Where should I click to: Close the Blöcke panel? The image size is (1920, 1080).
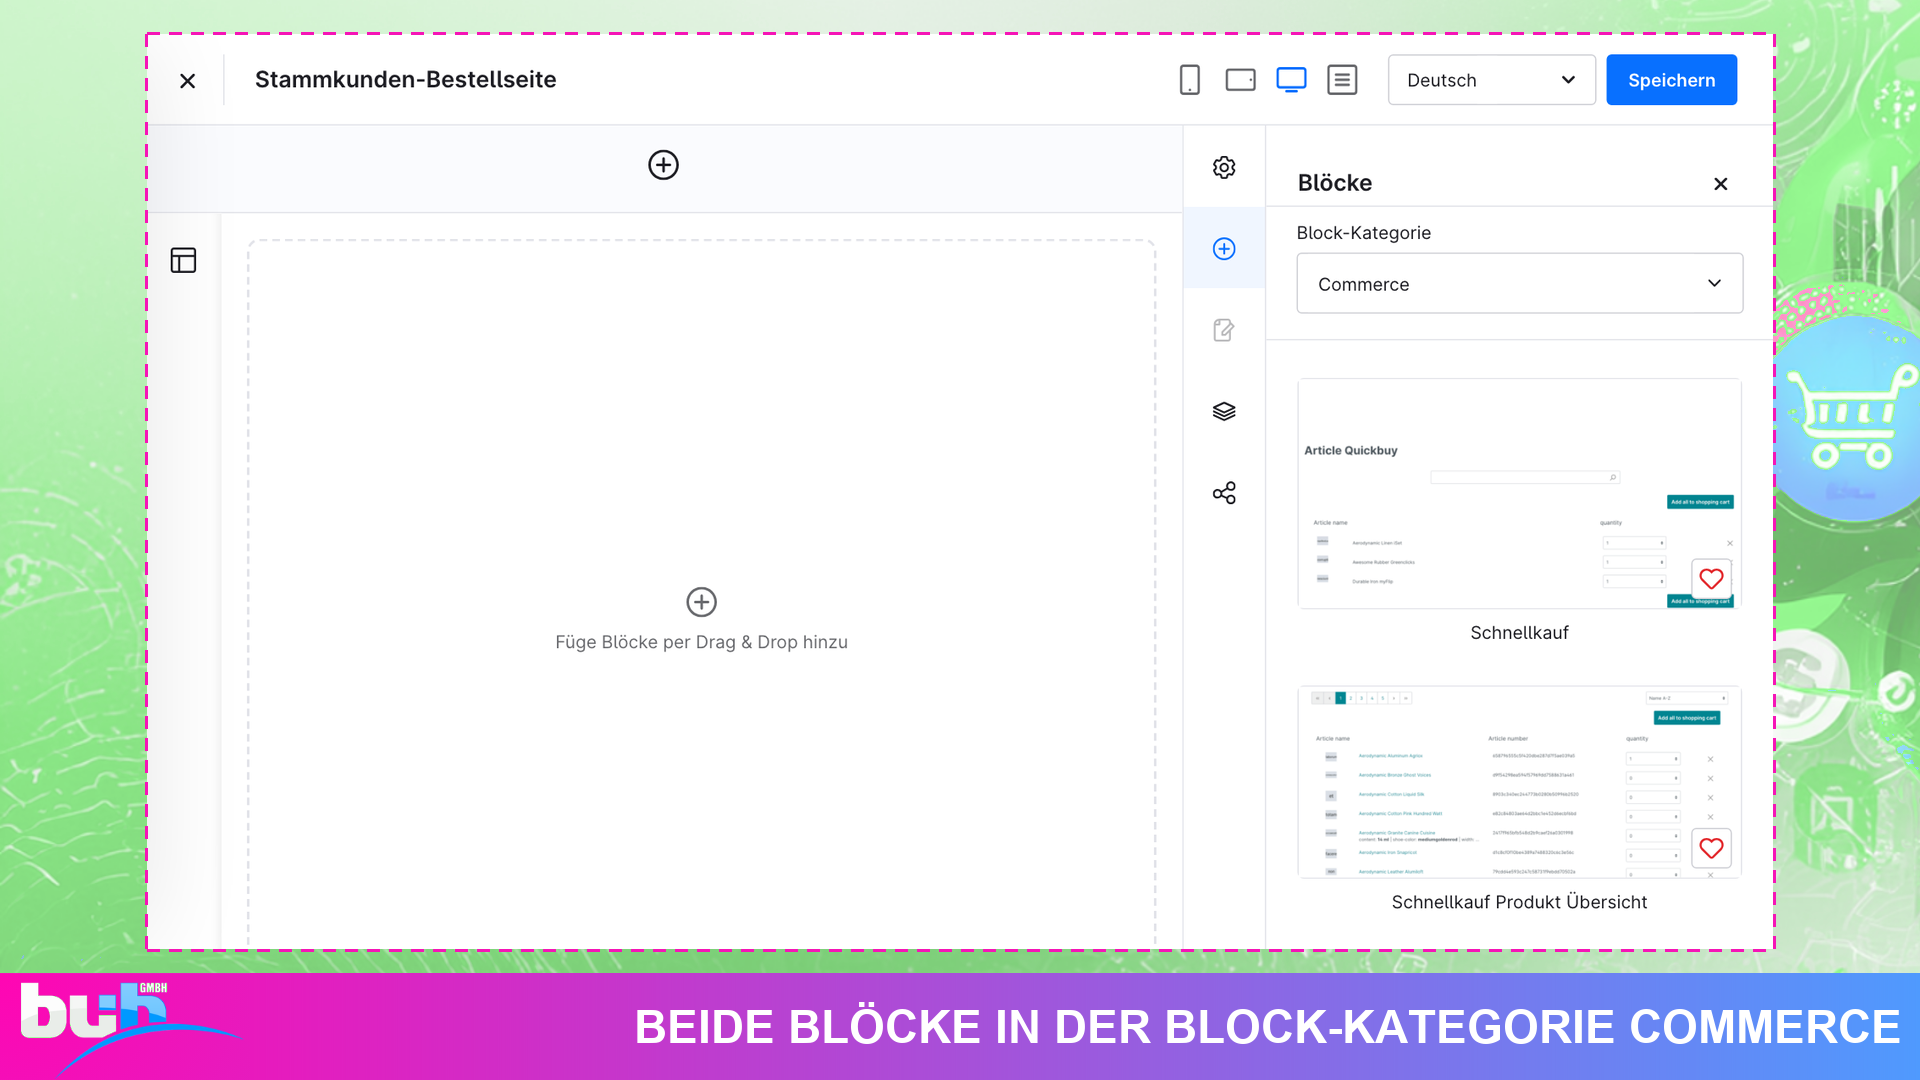(x=1720, y=184)
